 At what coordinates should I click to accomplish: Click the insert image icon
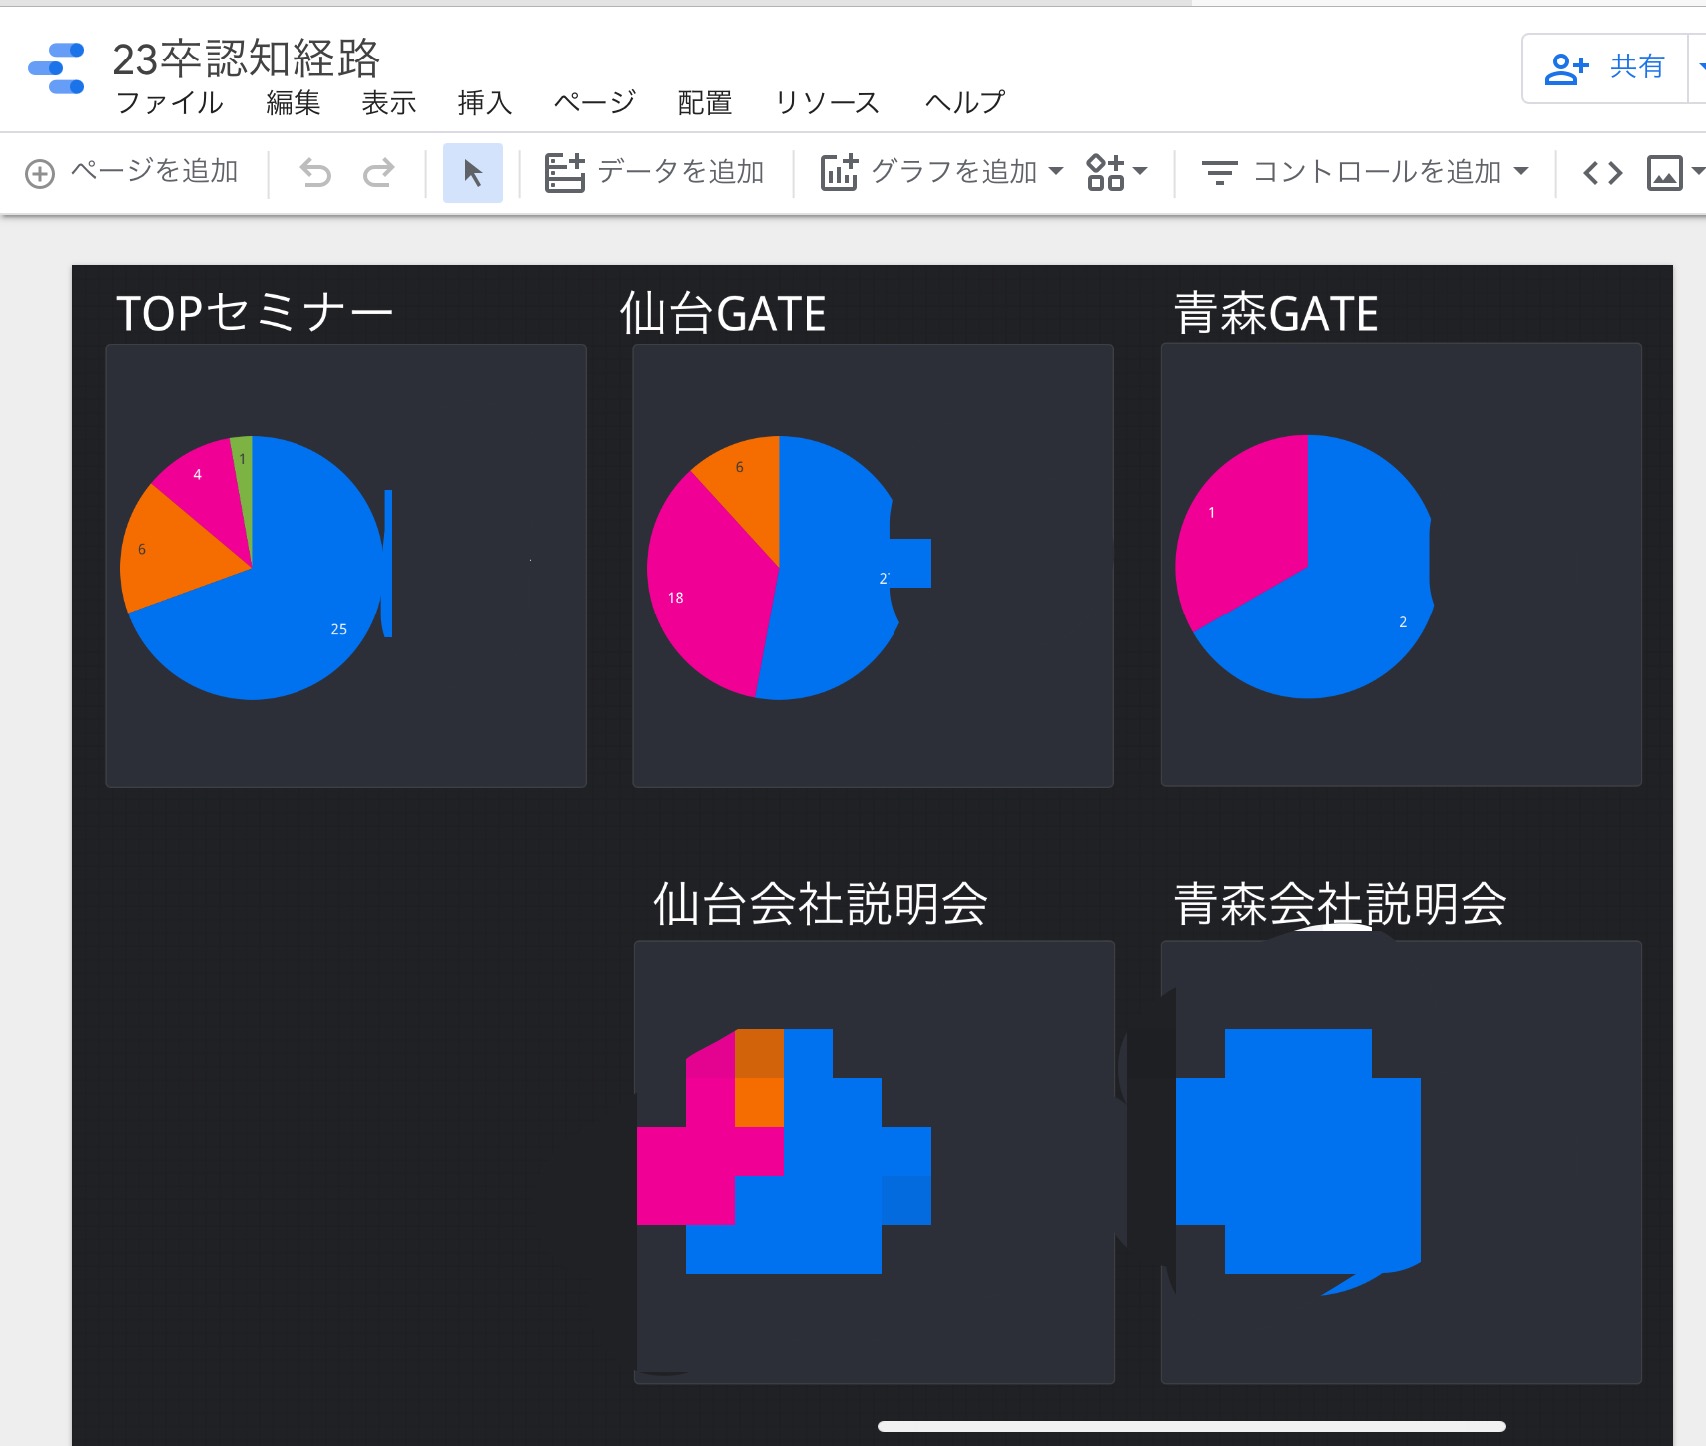[1664, 173]
